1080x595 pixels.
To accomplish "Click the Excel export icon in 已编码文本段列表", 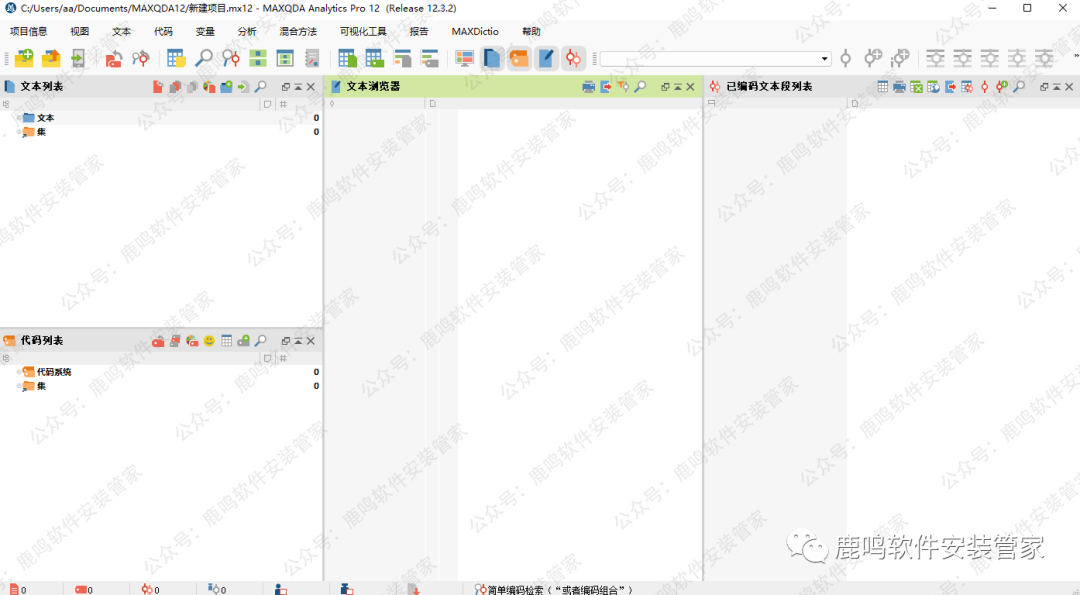I will [x=916, y=87].
